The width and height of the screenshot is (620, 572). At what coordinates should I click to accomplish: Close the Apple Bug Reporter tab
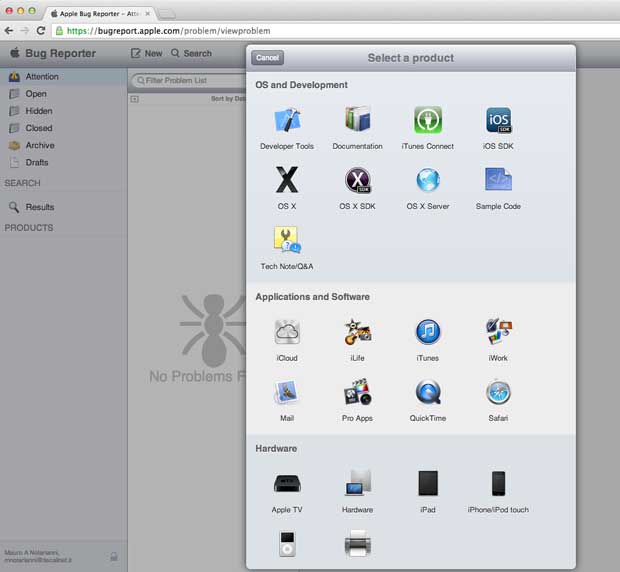[147, 13]
